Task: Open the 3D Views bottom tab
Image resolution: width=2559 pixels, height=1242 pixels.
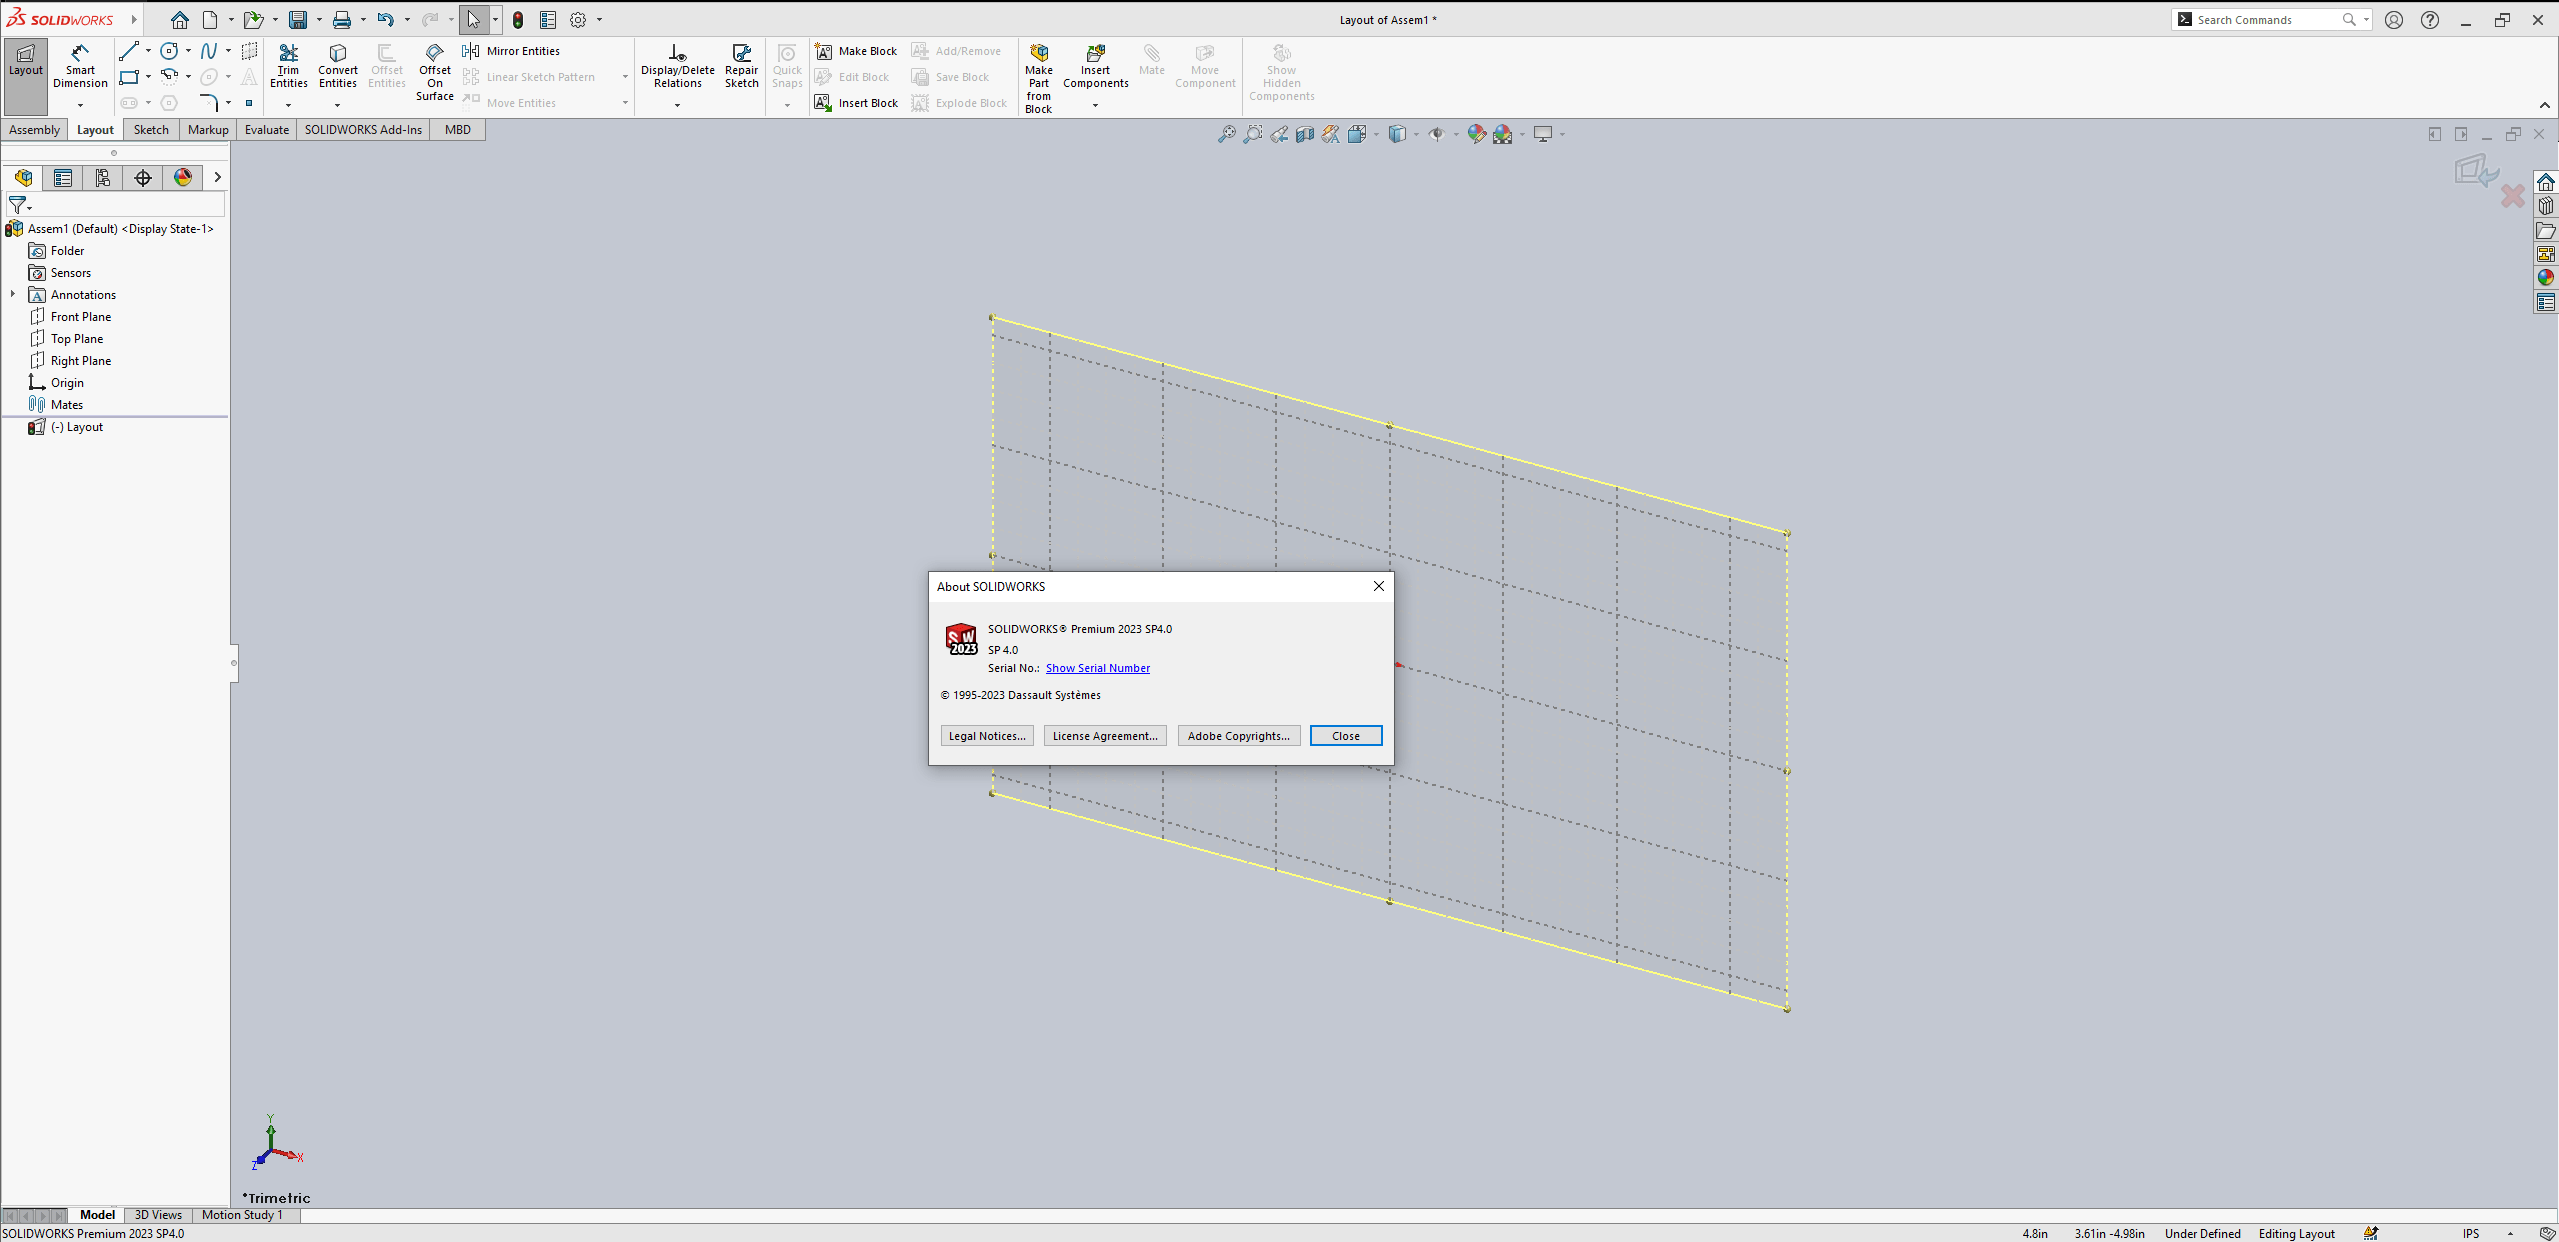Action: [158, 1215]
